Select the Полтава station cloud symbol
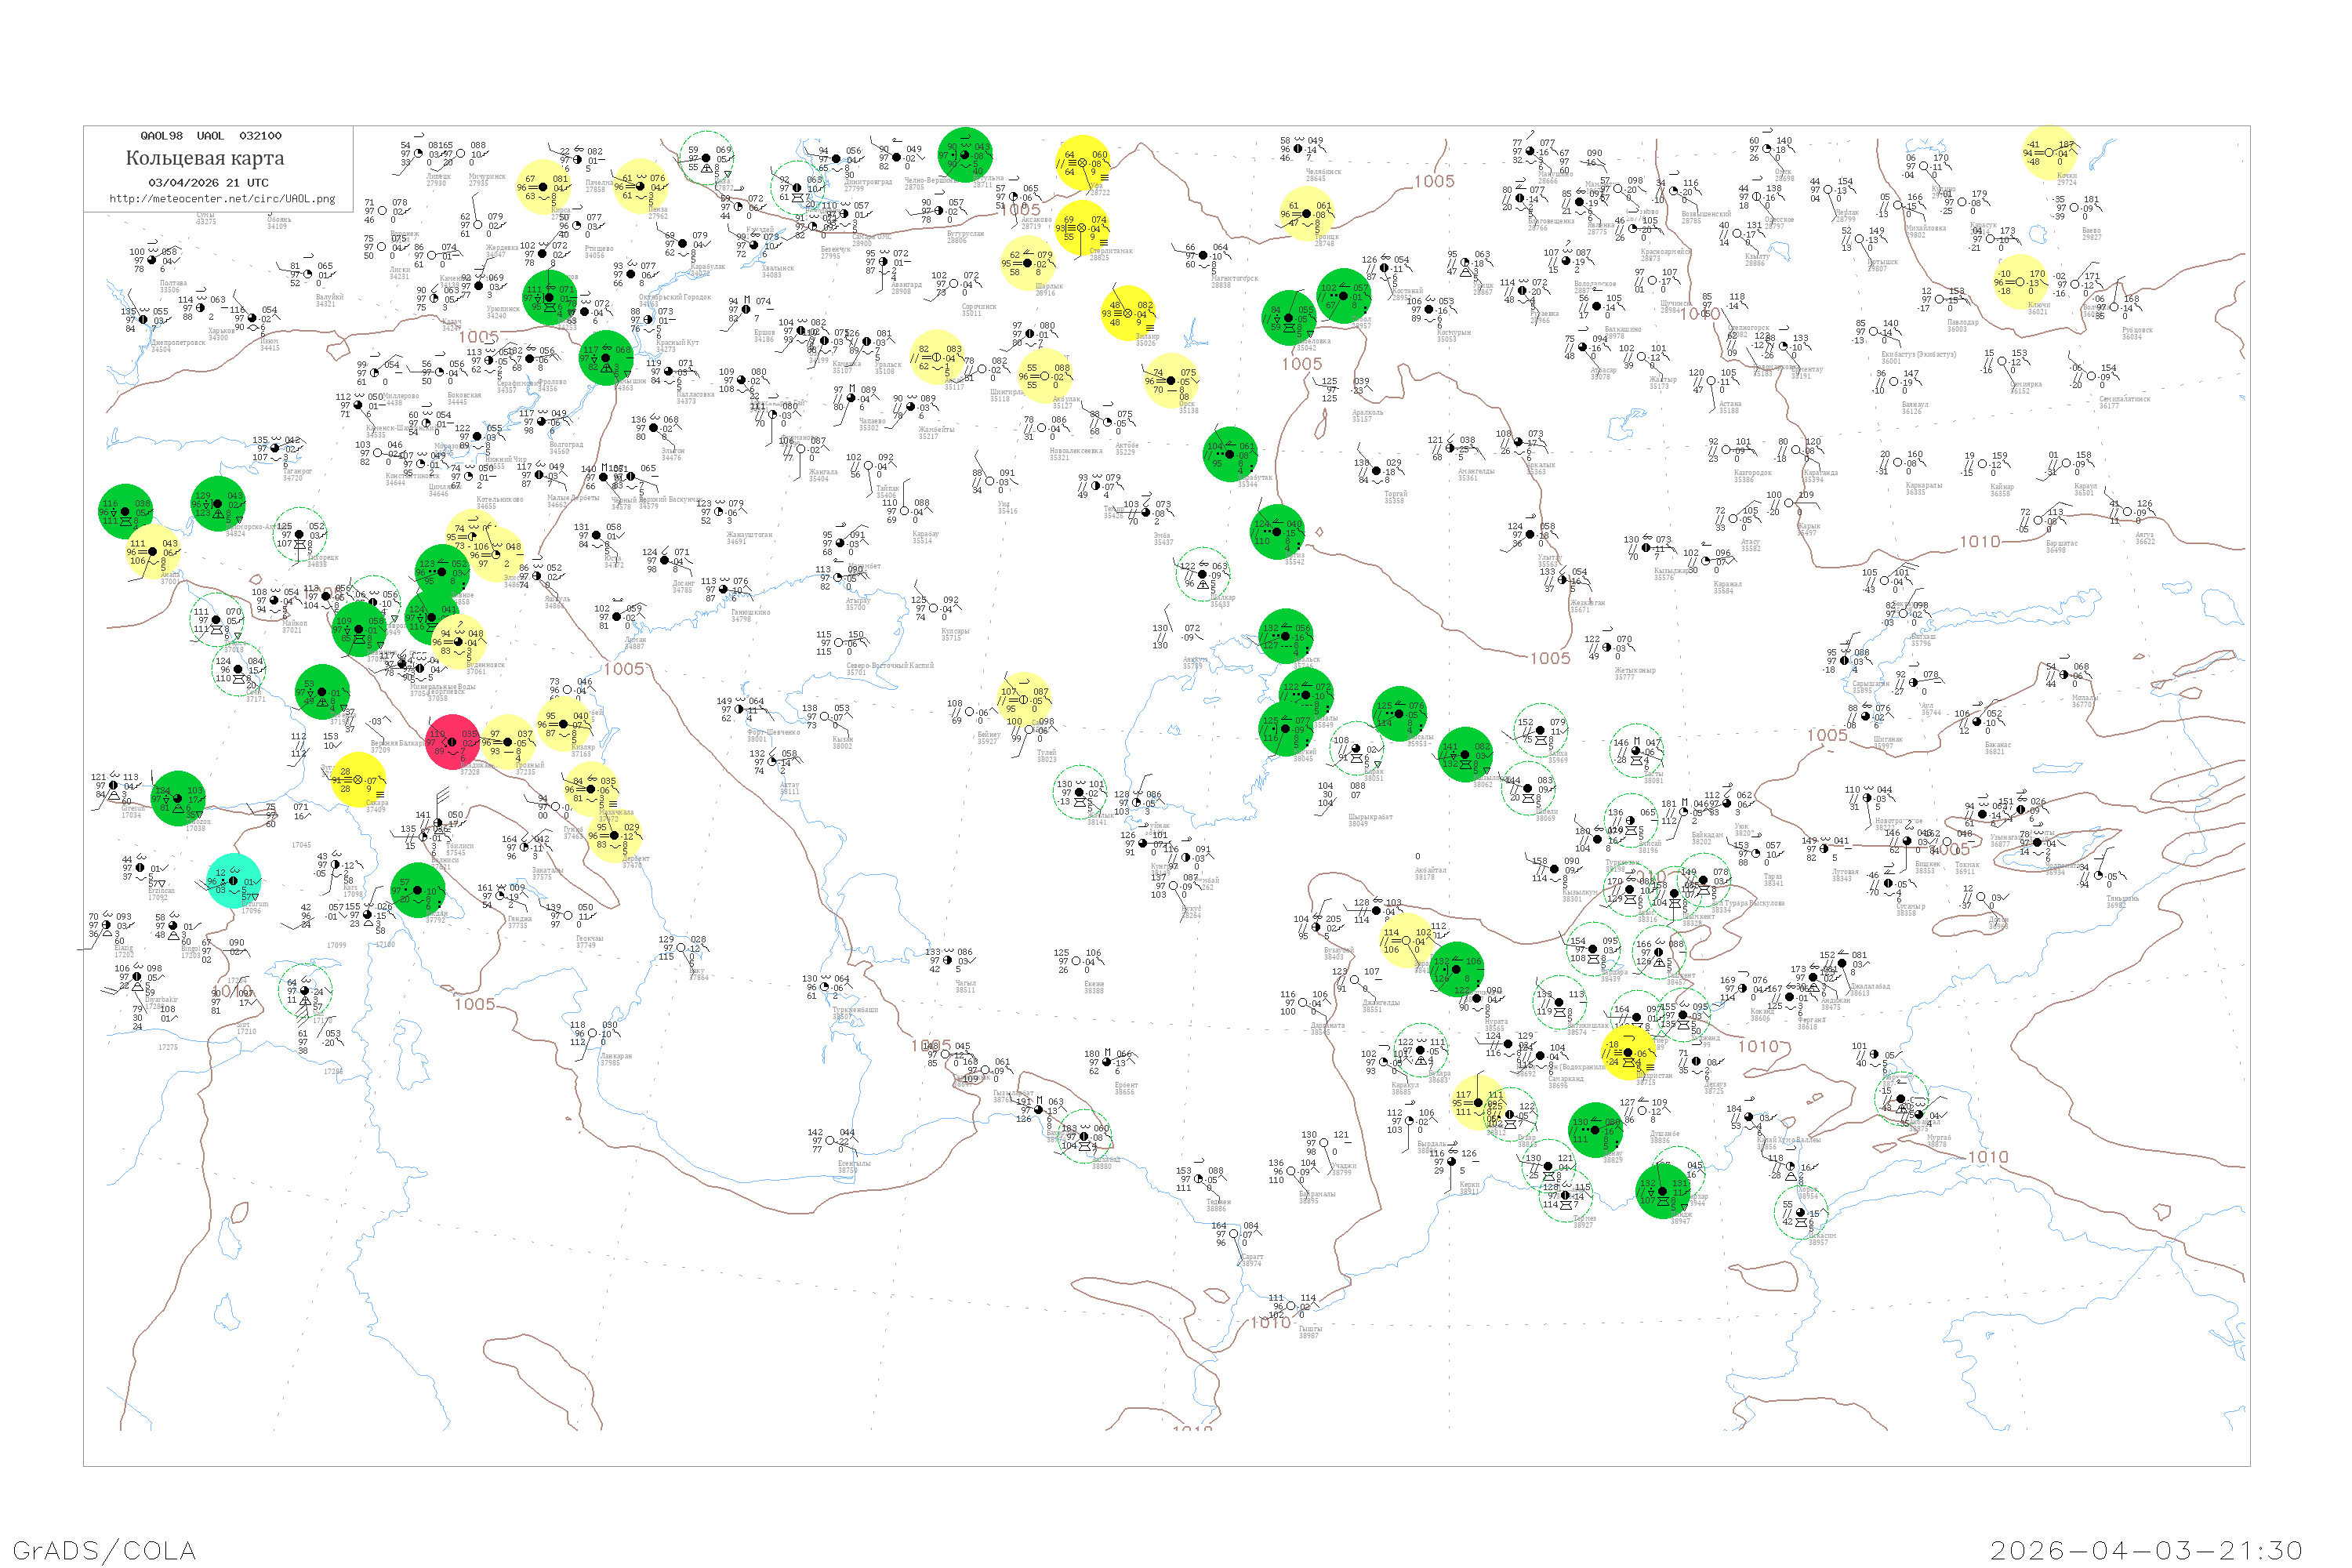This screenshot has width=2352, height=1568. (152, 261)
